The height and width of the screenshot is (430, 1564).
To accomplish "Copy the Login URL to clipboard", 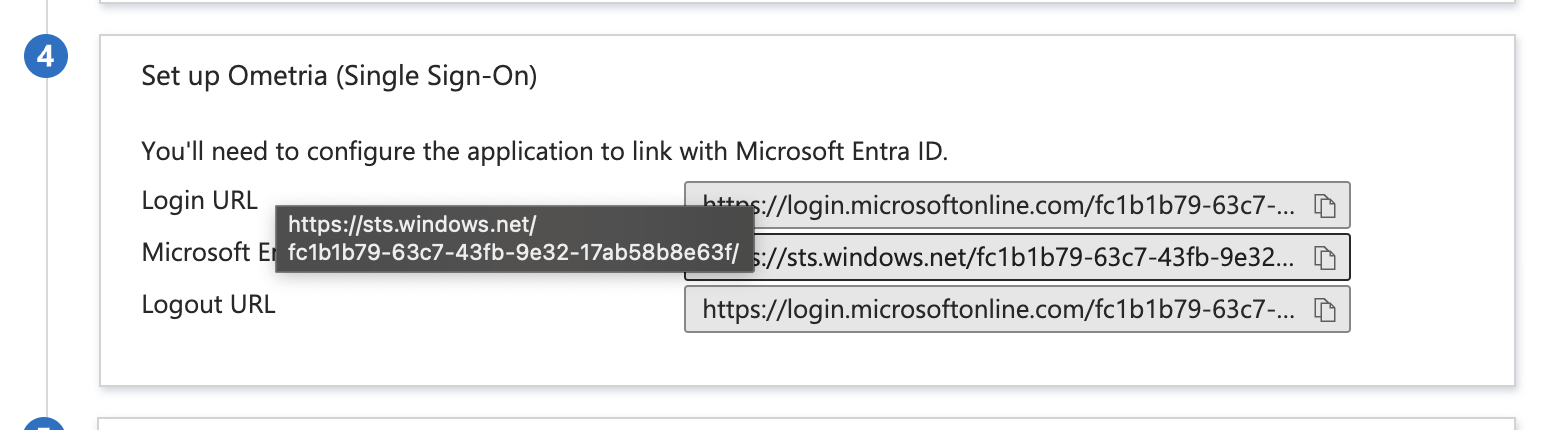I will (x=1325, y=206).
